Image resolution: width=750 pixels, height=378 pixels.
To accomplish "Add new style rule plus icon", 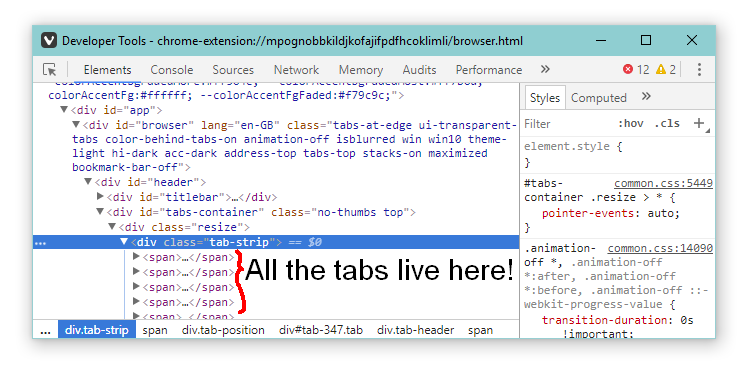I will (x=699, y=123).
